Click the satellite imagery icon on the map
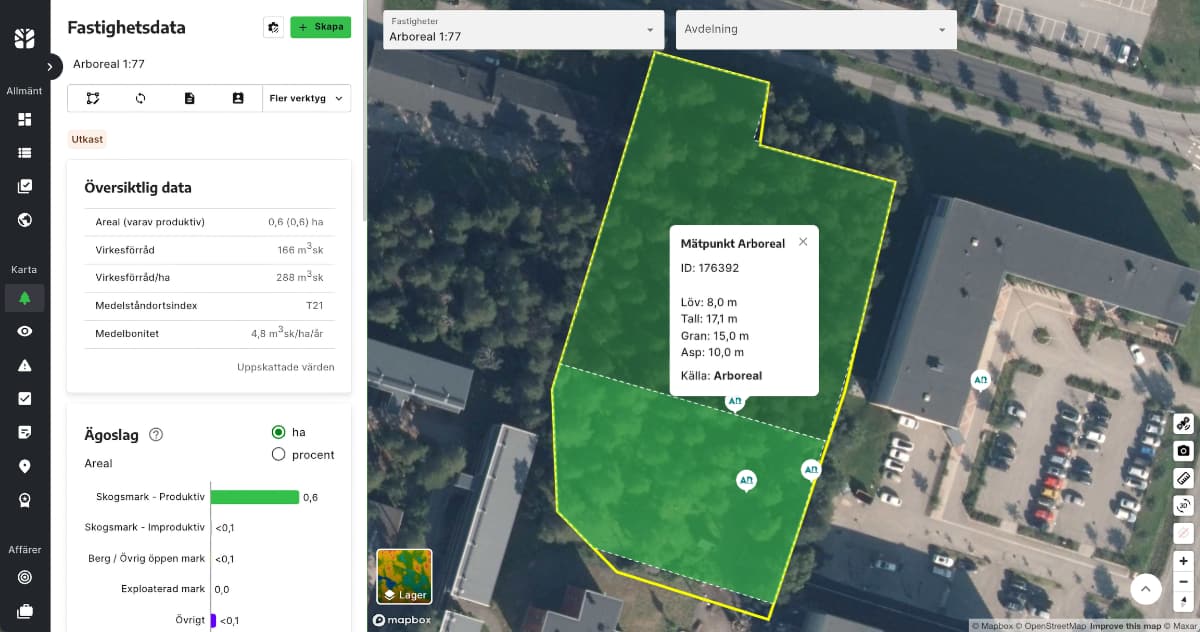Image resolution: width=1200 pixels, height=632 pixels. click(1184, 424)
